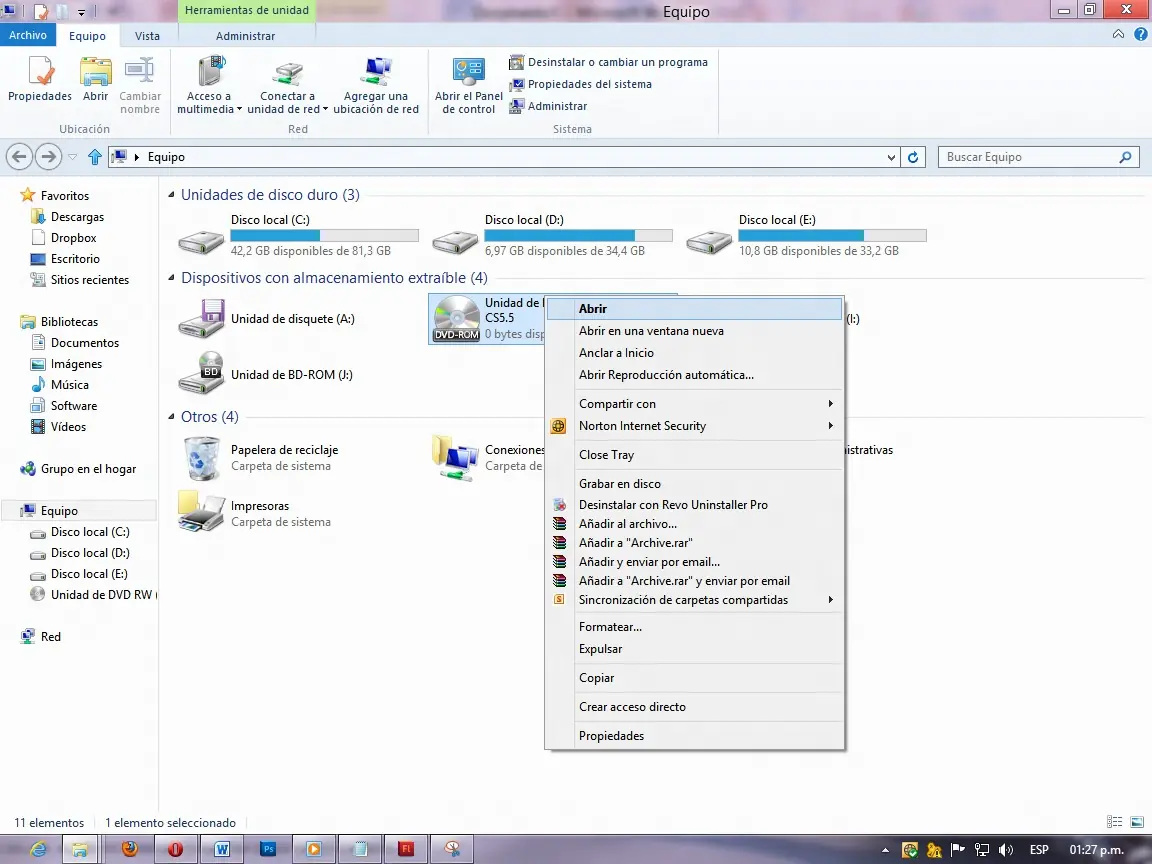1152x864 pixels.
Task: Choose Copiar from the context menu
Action: 694,677
